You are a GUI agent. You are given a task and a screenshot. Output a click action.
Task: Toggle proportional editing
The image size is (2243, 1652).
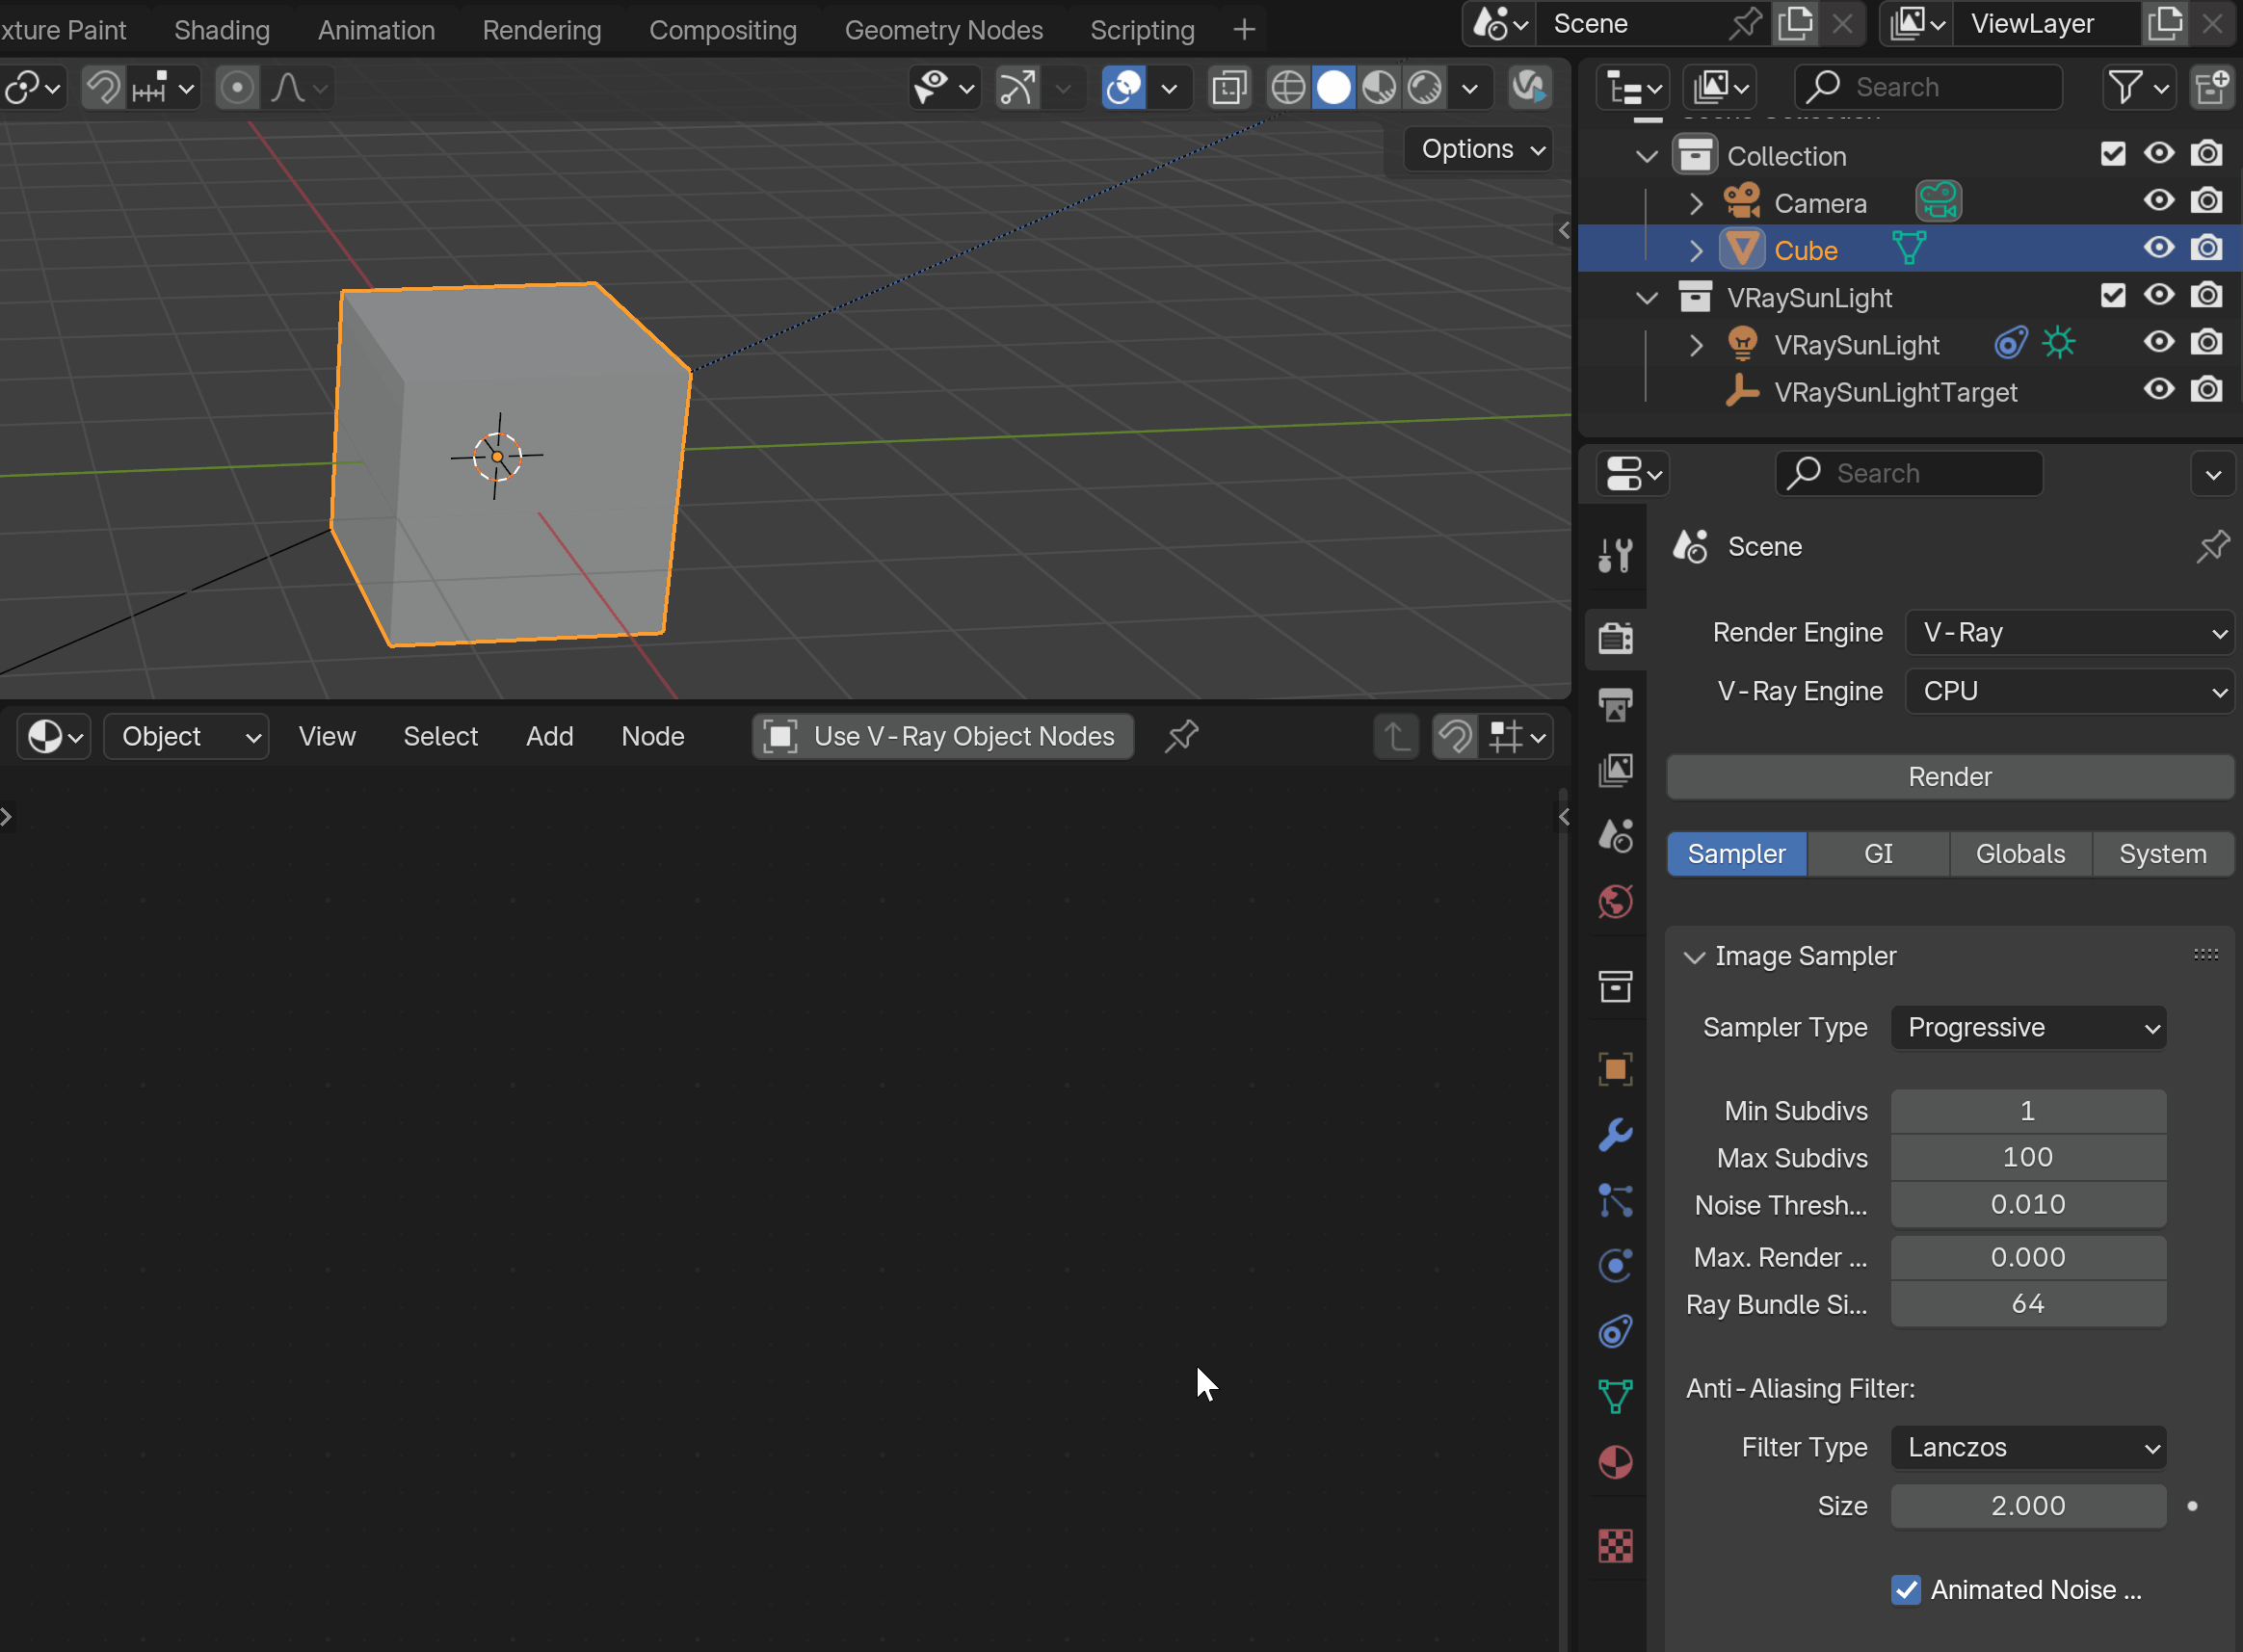click(237, 88)
